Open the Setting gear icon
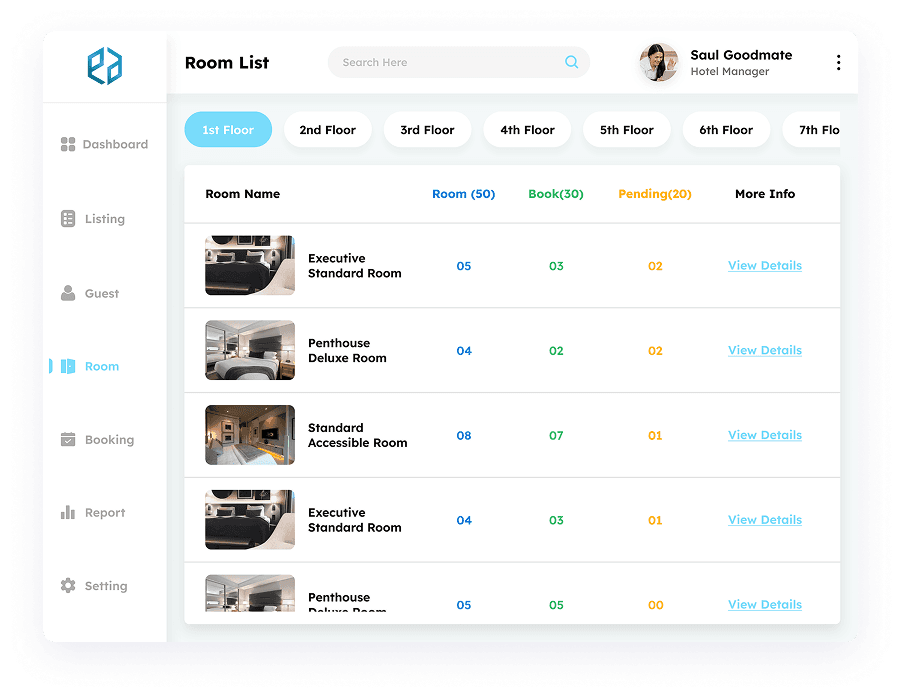The width and height of the screenshot is (901, 697). (x=66, y=585)
